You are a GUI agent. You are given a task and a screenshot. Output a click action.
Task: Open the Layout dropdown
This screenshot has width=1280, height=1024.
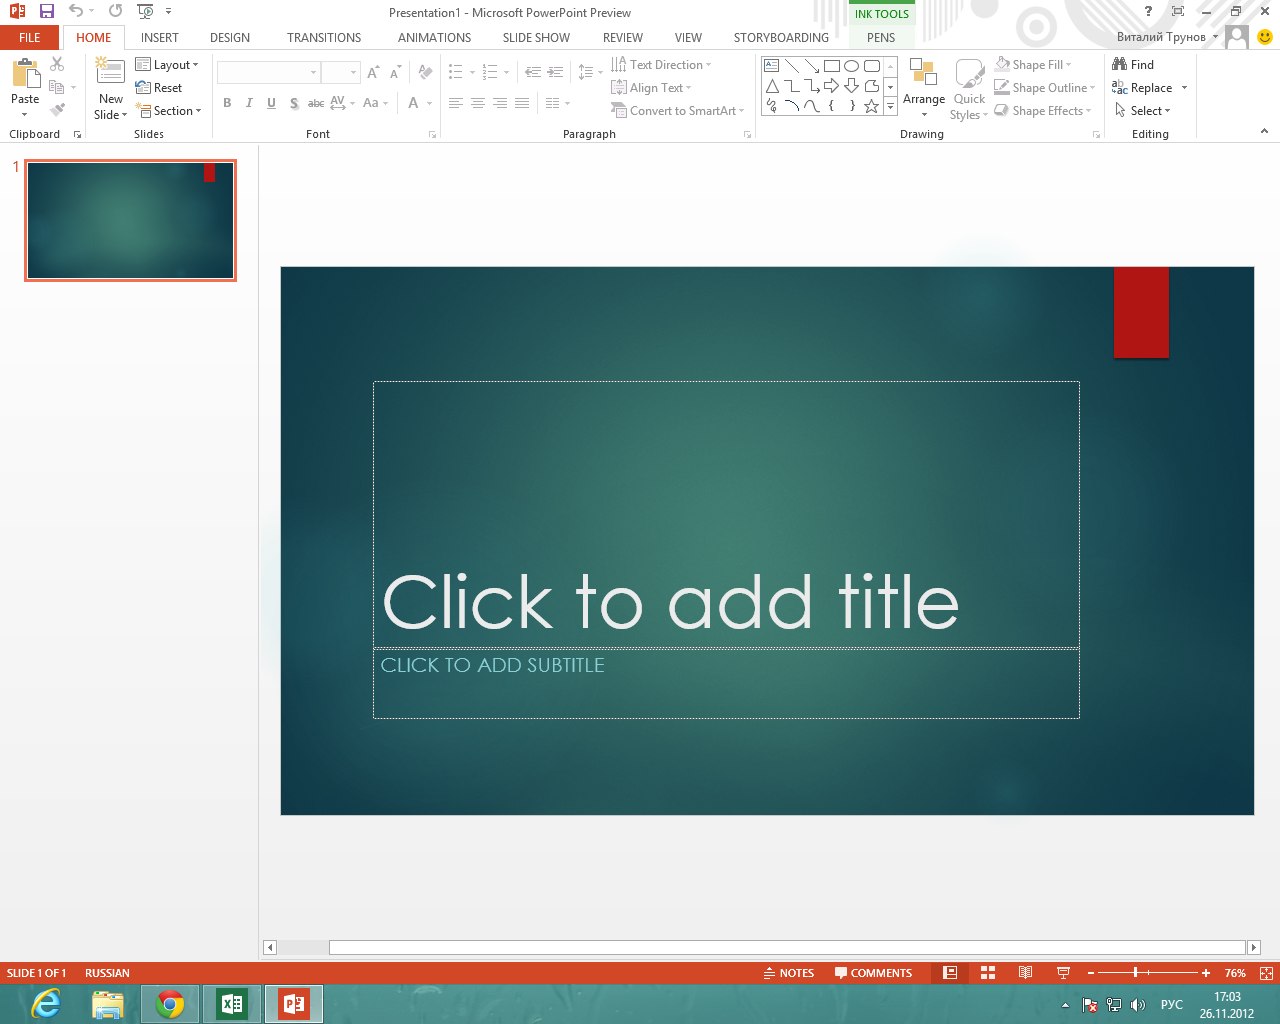click(167, 65)
